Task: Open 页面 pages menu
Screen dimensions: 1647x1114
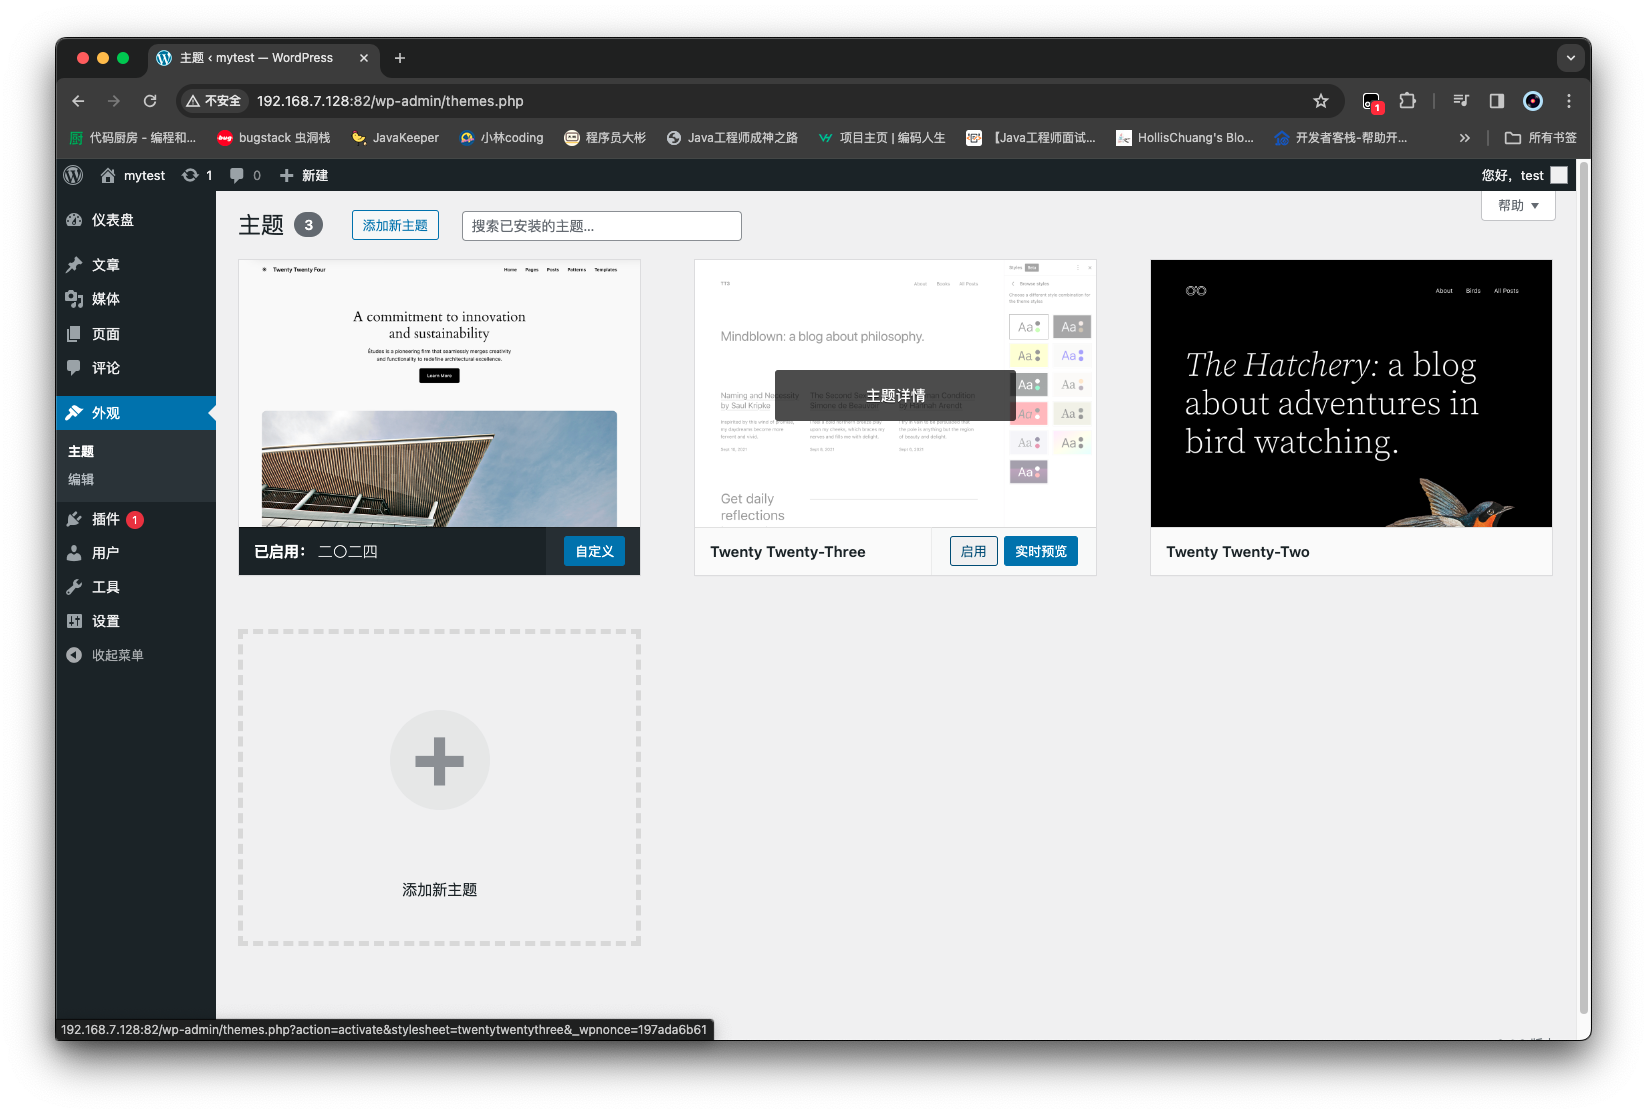Action: (x=136, y=334)
